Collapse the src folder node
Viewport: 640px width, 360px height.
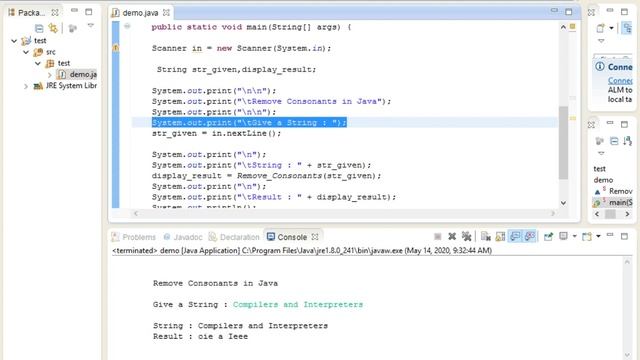coord(26,52)
